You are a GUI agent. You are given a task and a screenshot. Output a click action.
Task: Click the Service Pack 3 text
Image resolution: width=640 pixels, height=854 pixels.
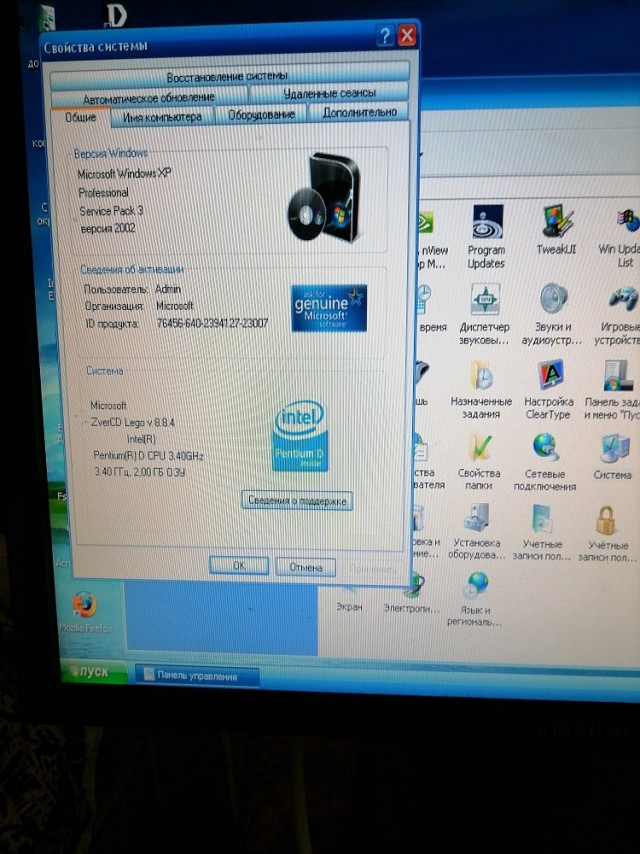[x=112, y=211]
